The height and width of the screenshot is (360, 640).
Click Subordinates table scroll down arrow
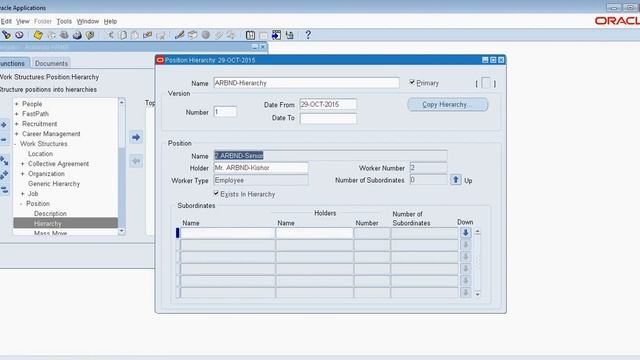tap(478, 294)
